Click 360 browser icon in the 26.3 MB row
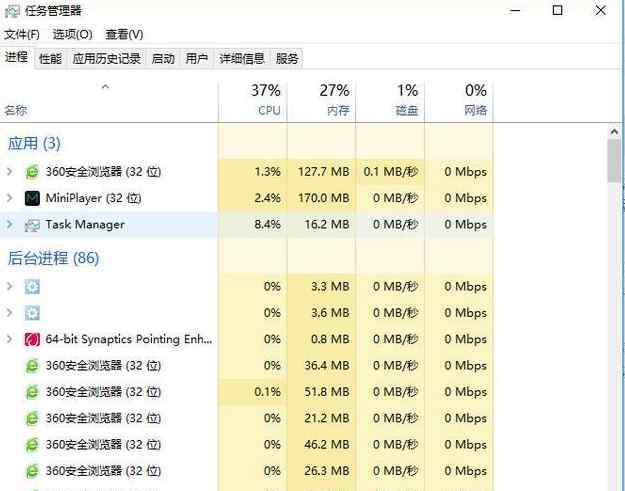Image resolution: width=625 pixels, height=491 pixels. [x=32, y=471]
